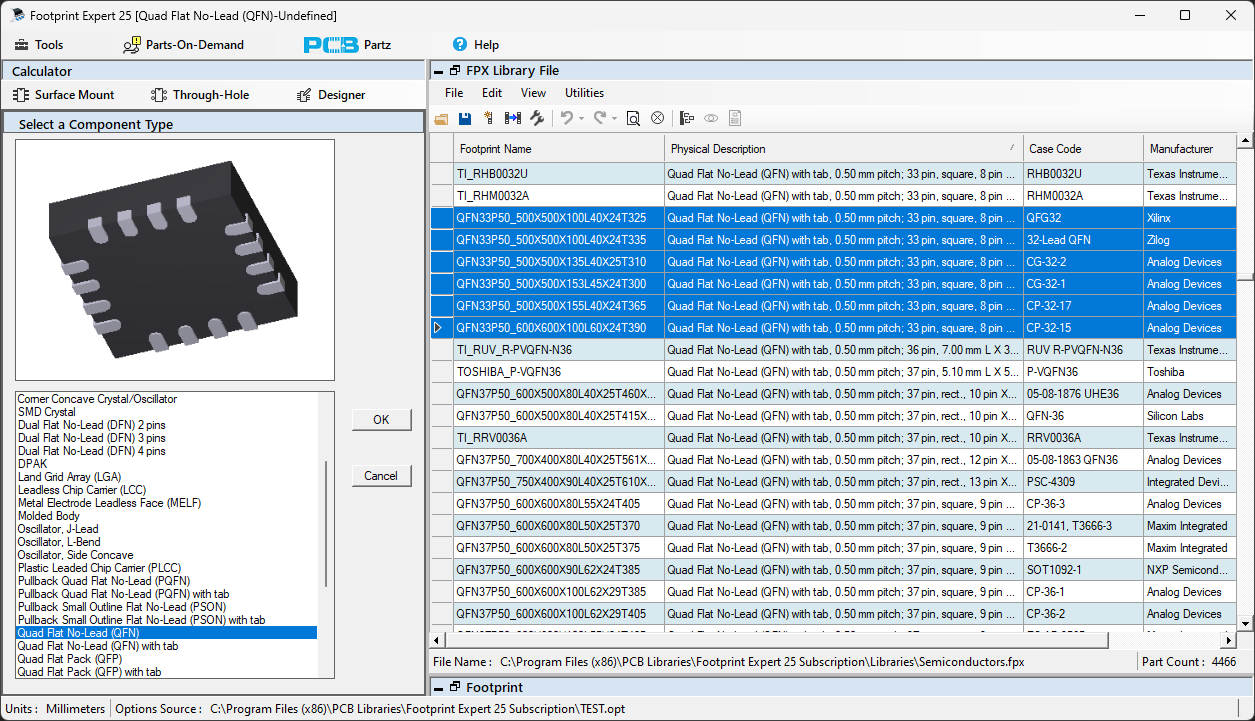The height and width of the screenshot is (721, 1255).
Task: Open the Utilities menu
Action: [x=585, y=93]
